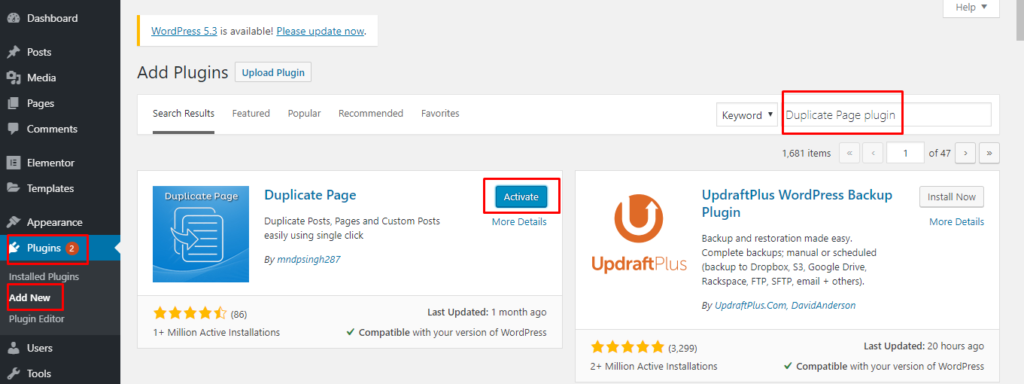Click Install Now for UpdraftPlus
Viewport: 1024px width, 384px height.
952,197
